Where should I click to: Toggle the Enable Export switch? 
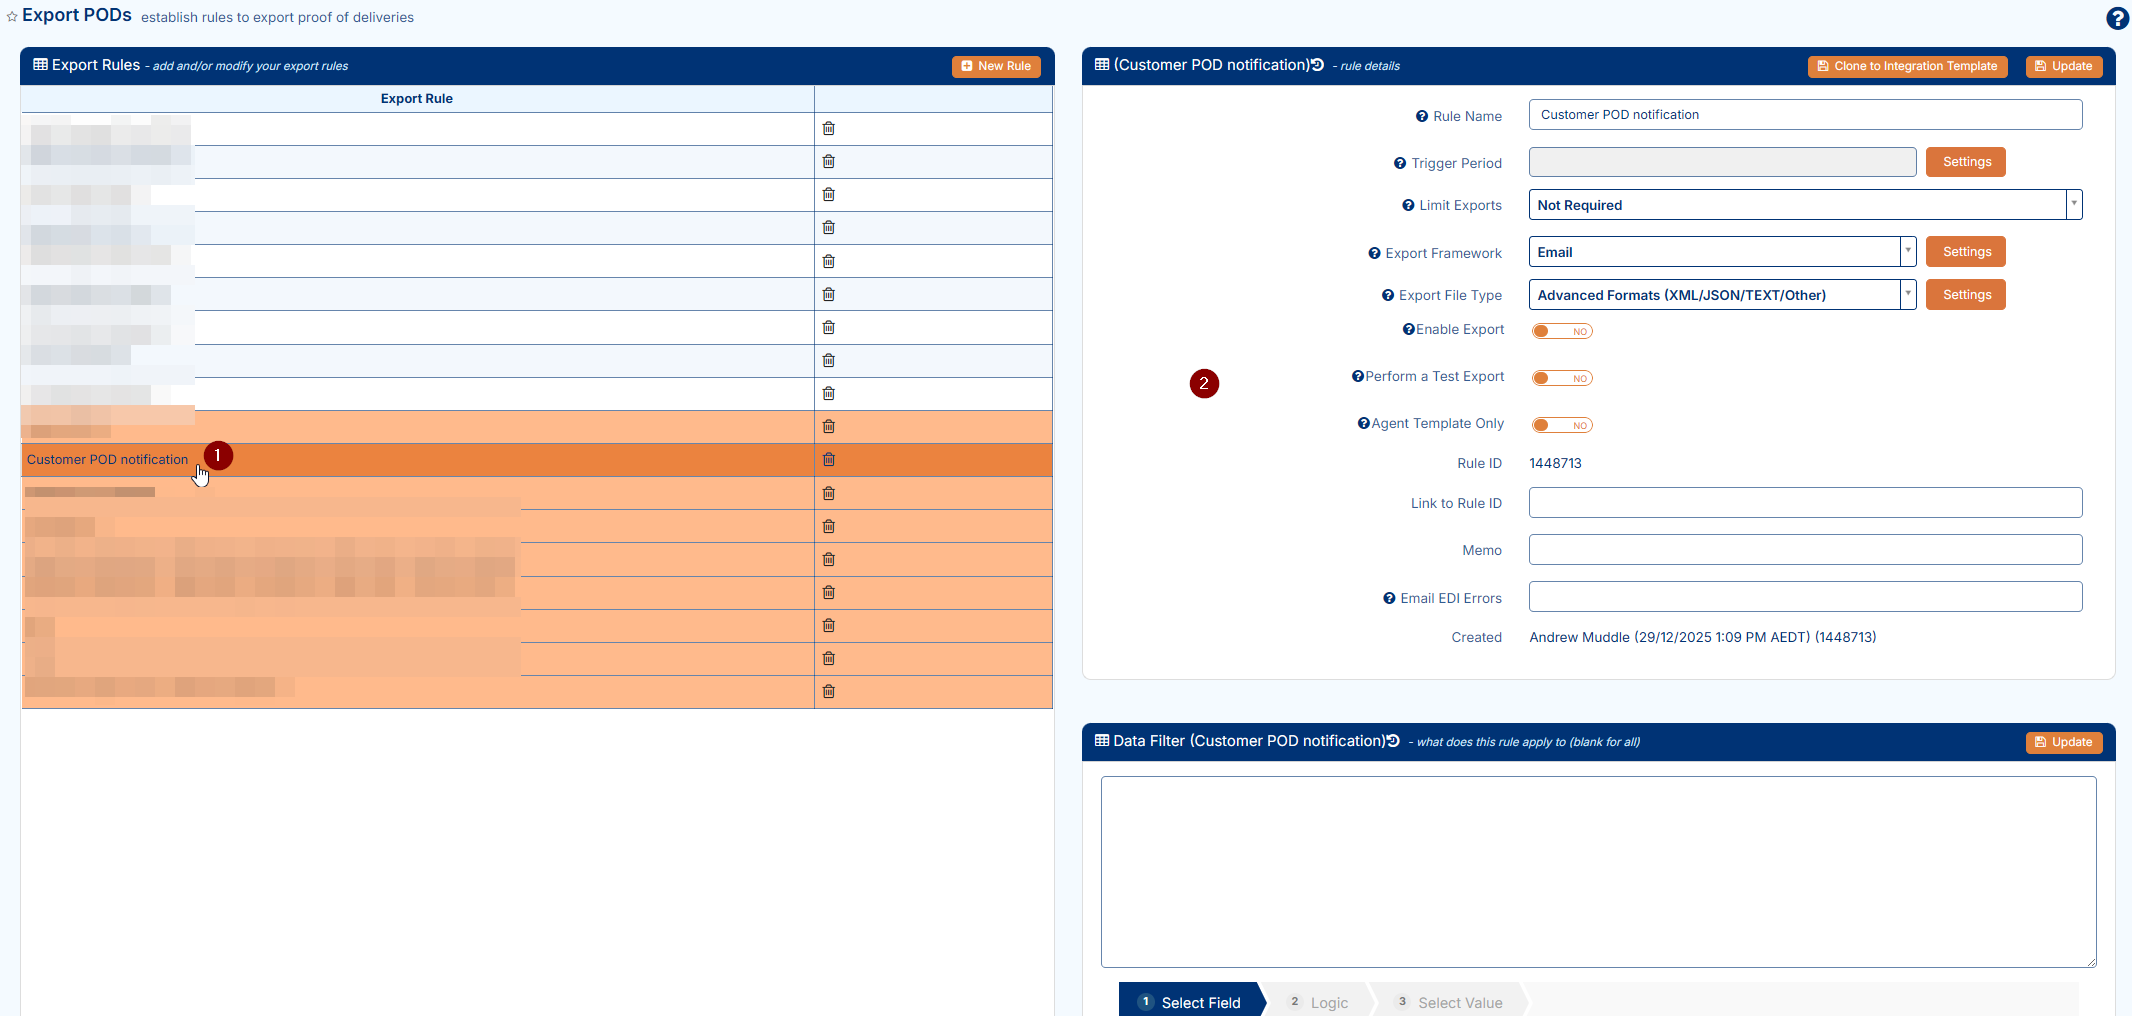tap(1561, 331)
